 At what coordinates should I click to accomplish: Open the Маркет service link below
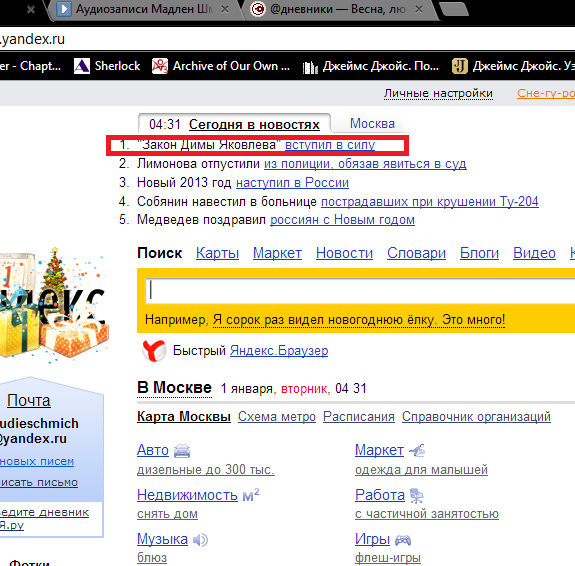tap(379, 450)
